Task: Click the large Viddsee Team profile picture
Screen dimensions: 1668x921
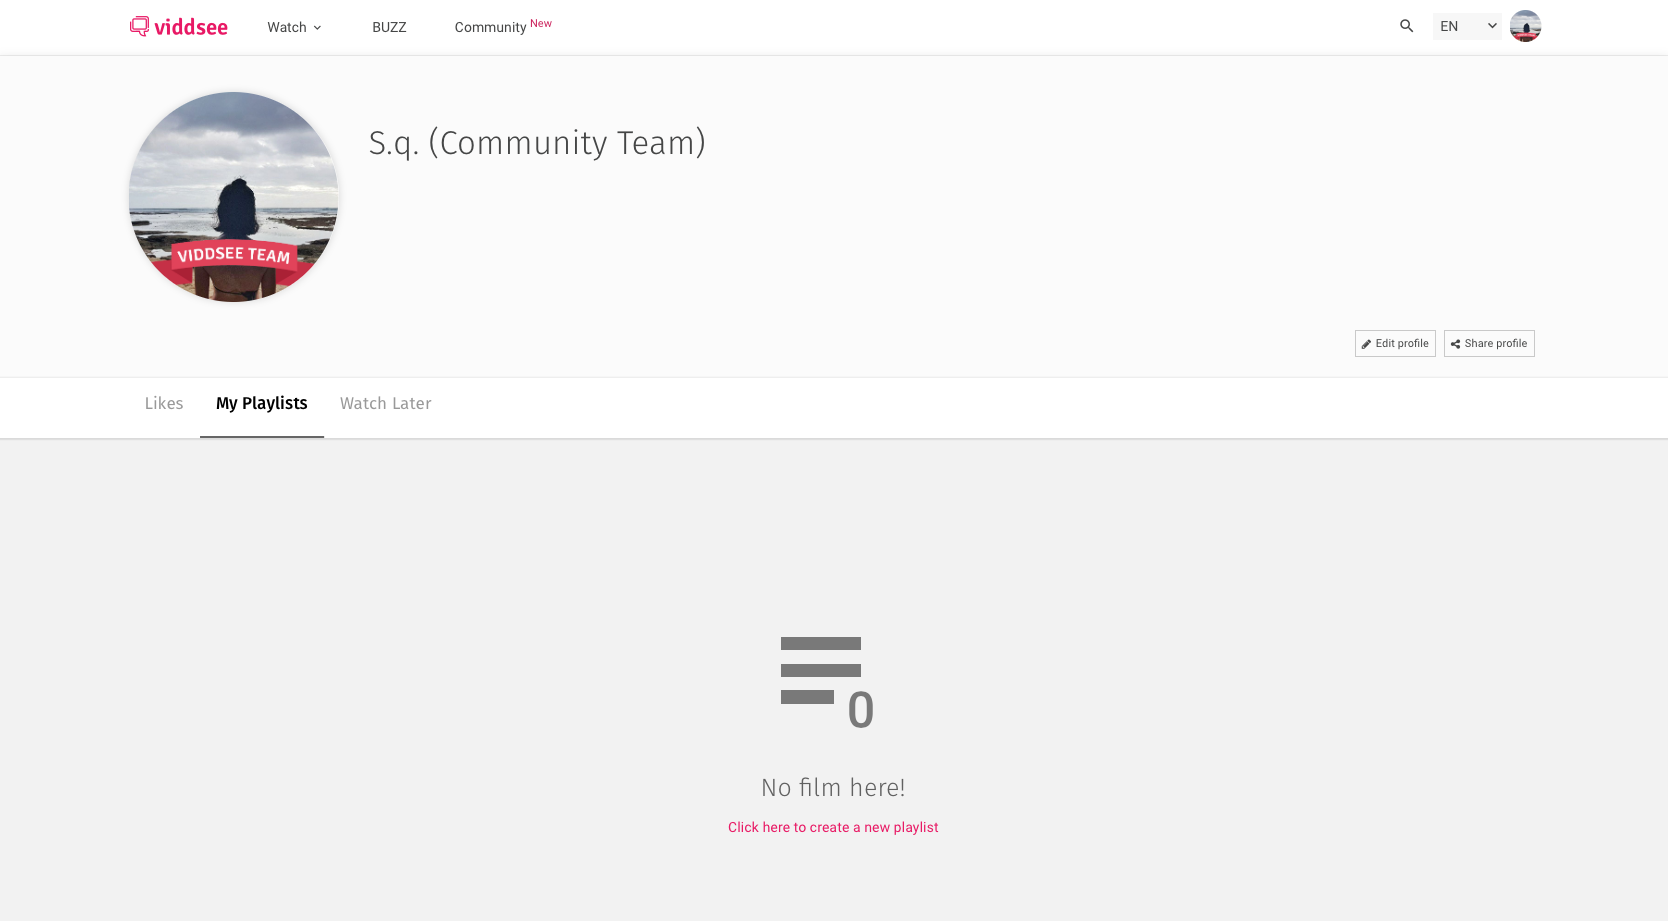Action: pos(233,196)
